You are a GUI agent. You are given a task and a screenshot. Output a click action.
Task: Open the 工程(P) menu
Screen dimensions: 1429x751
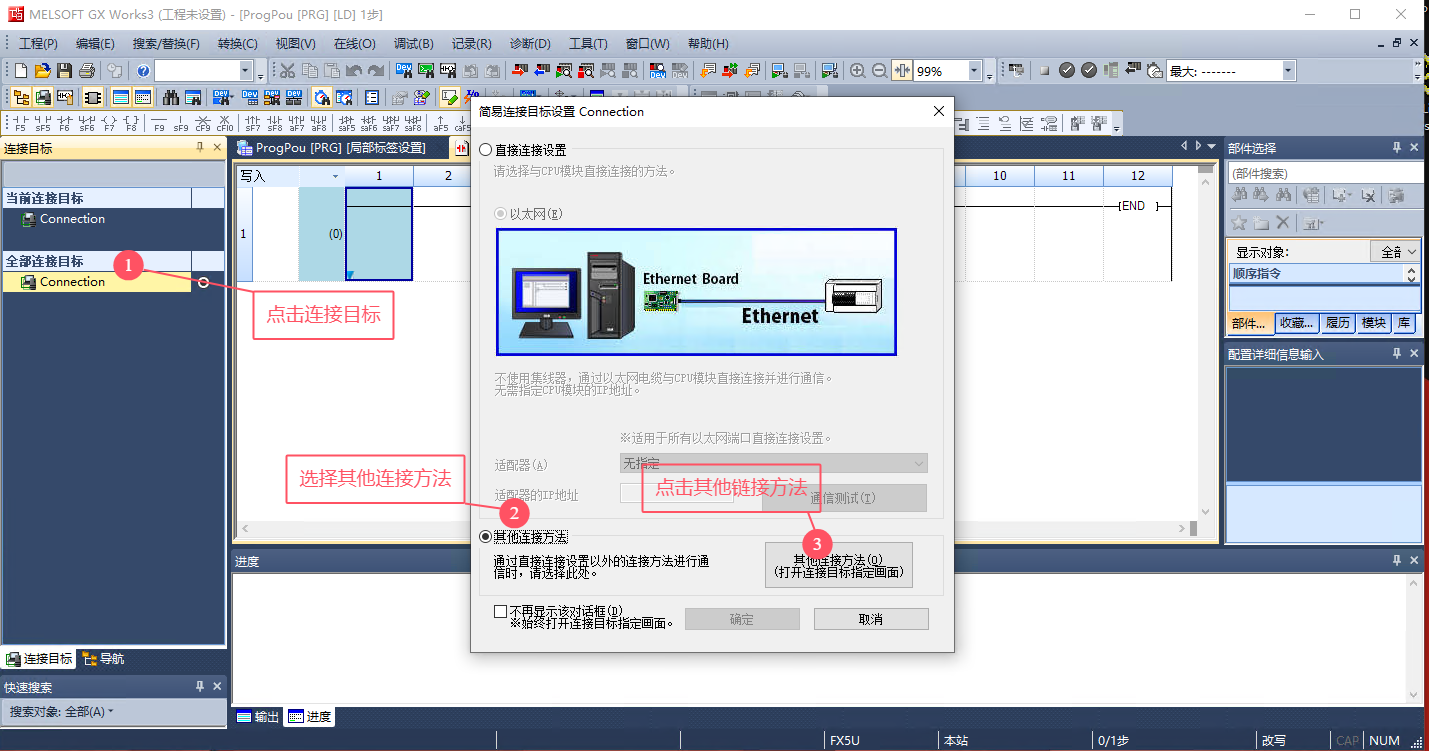coord(38,44)
